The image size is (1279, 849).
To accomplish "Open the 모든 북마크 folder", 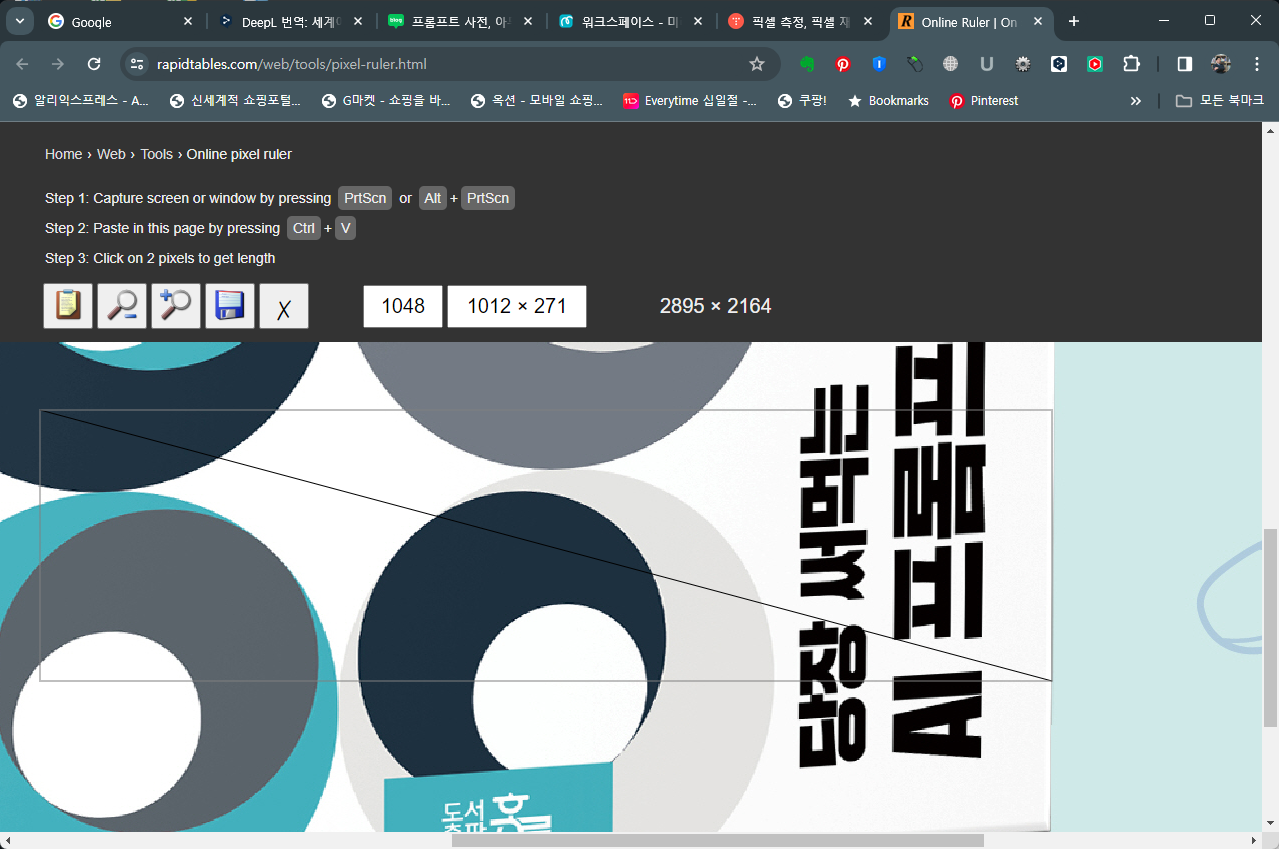I will tap(1220, 101).
